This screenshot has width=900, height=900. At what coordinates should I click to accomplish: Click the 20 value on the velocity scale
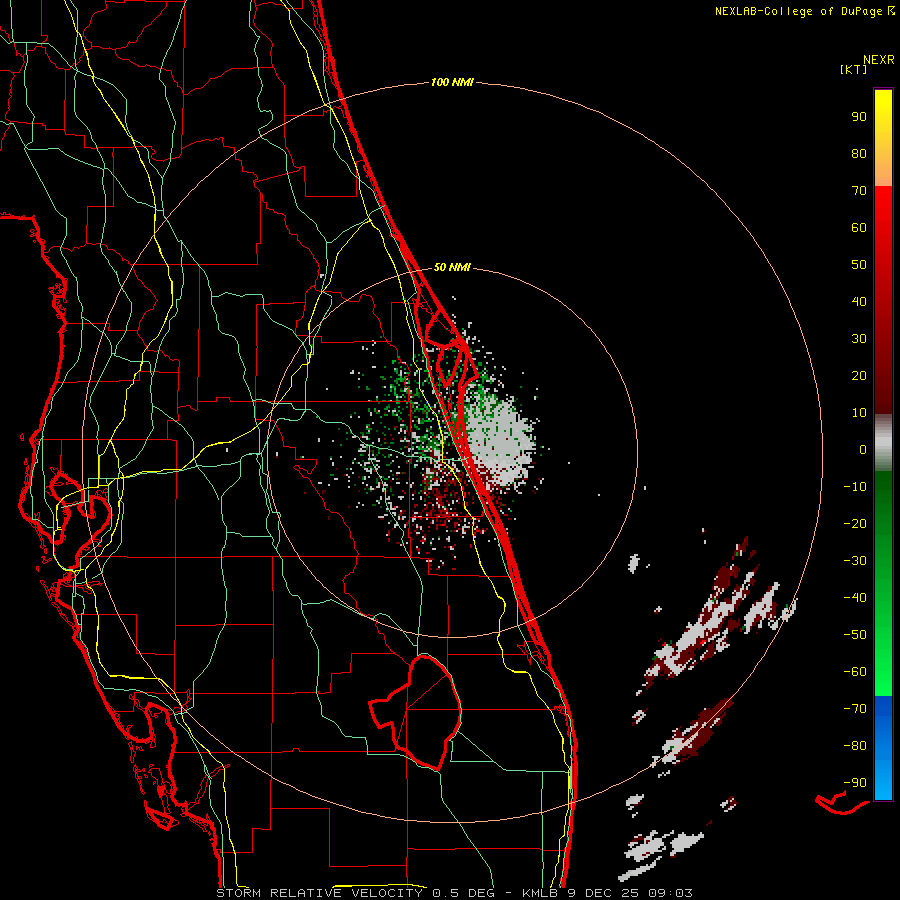click(859, 375)
